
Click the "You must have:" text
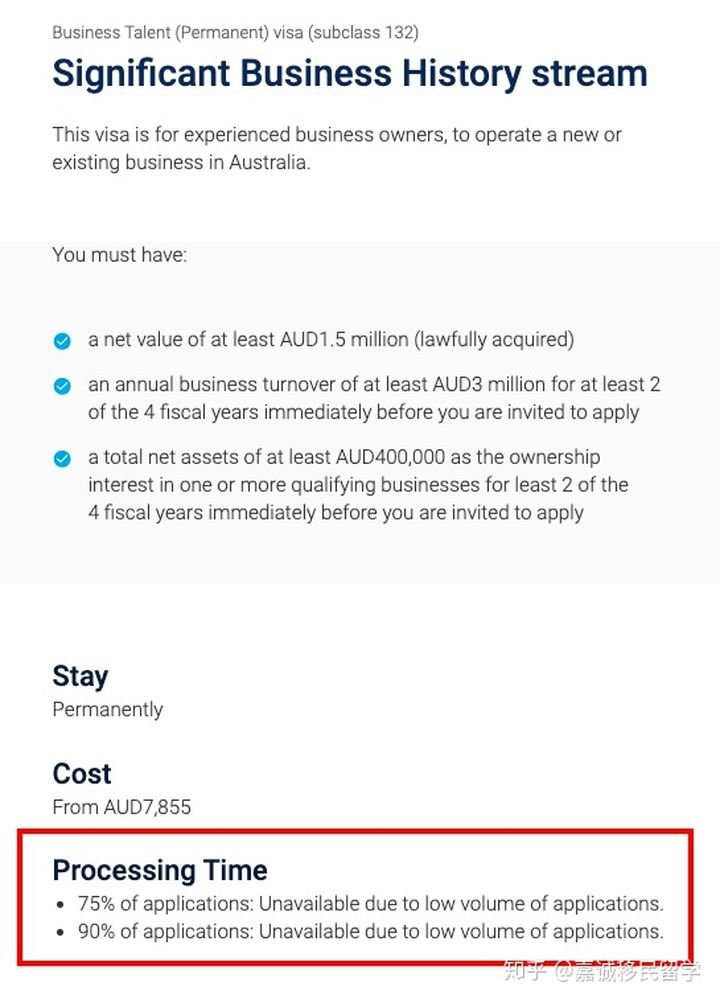119,255
